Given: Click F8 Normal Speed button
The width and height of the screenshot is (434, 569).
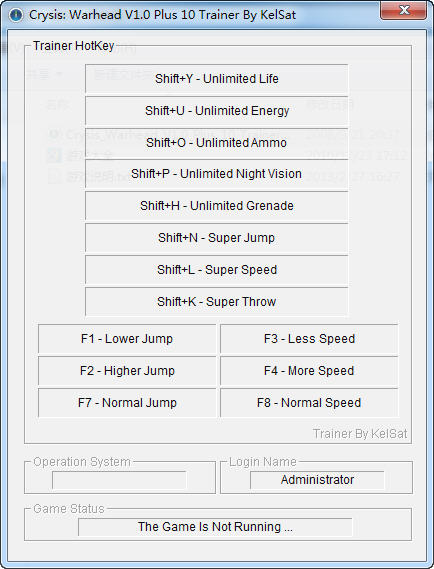Looking at the screenshot, I should (309, 402).
